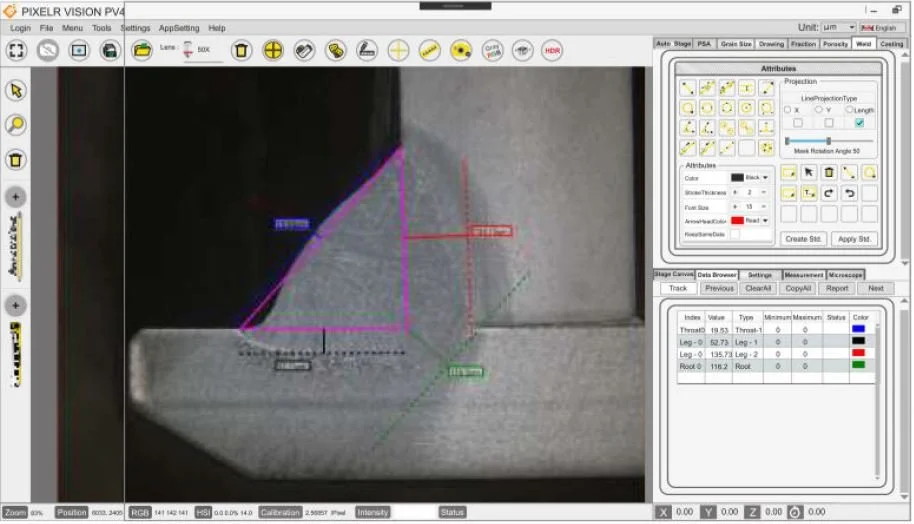914x524 pixels.
Task: Toggle the KeepSameData checkbox
Action: [735, 234]
